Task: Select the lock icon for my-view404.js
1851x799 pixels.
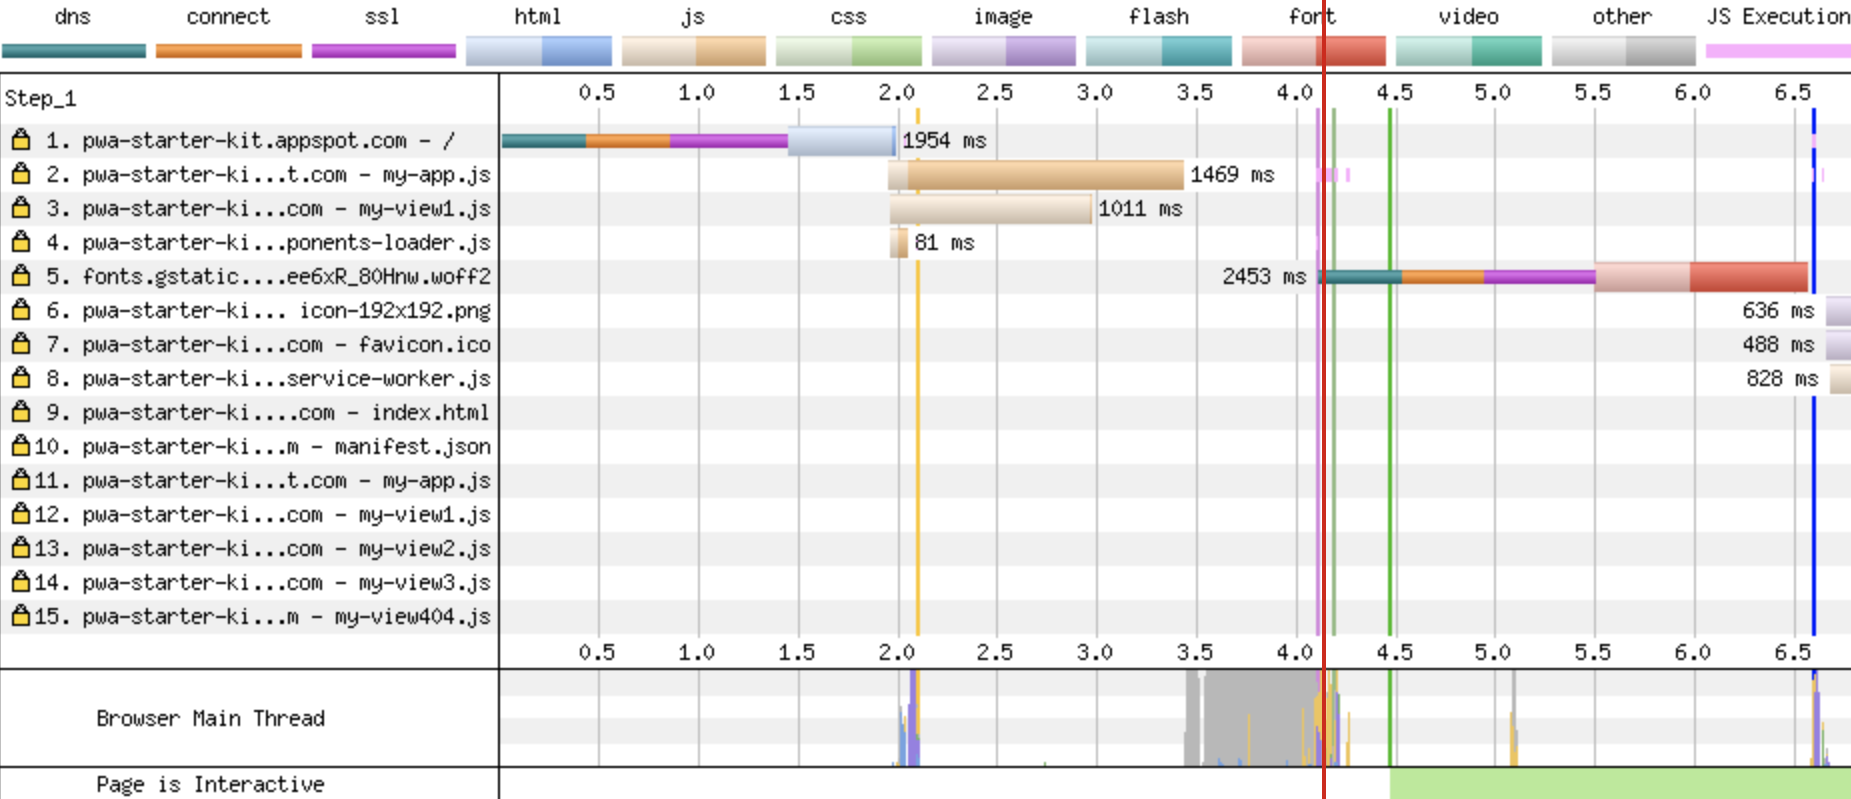Action: 20,615
